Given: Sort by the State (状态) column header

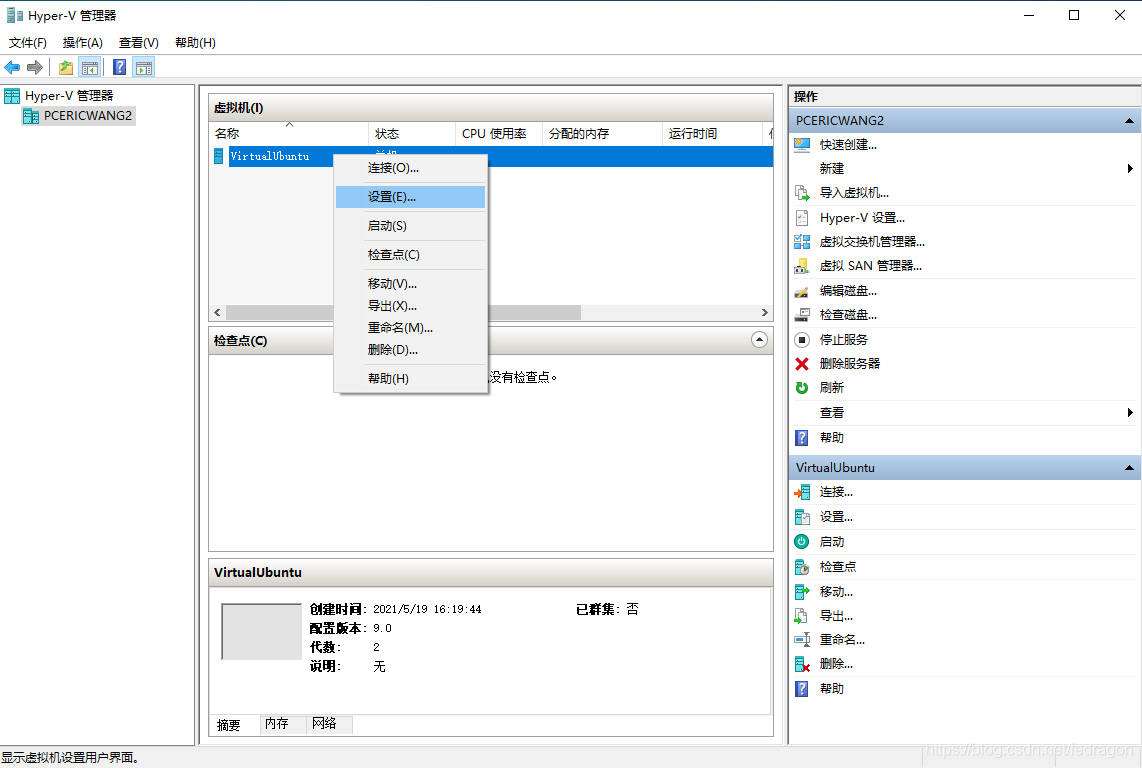Looking at the screenshot, I should [x=411, y=134].
